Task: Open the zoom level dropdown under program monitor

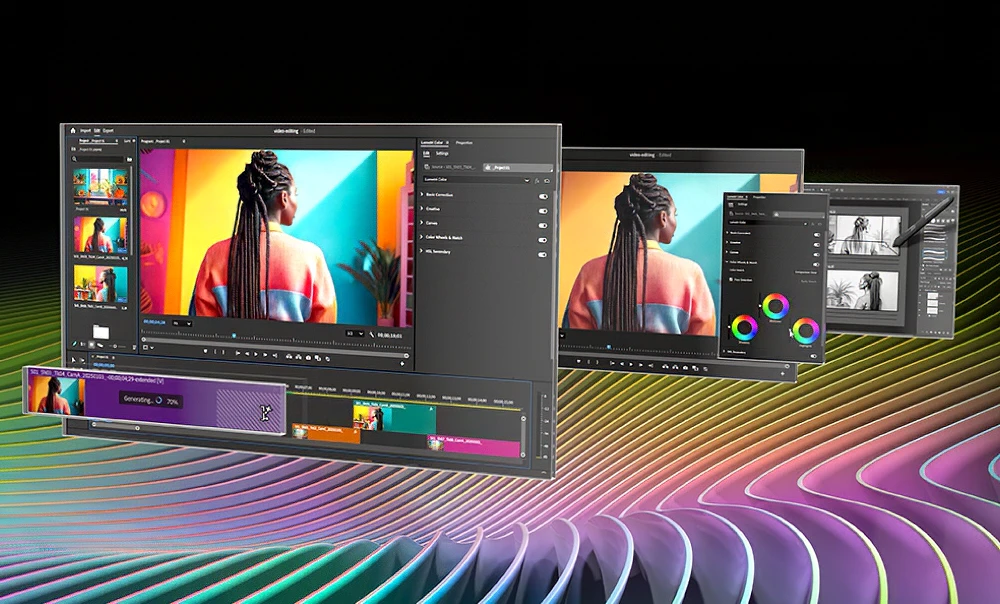Action: 182,323
